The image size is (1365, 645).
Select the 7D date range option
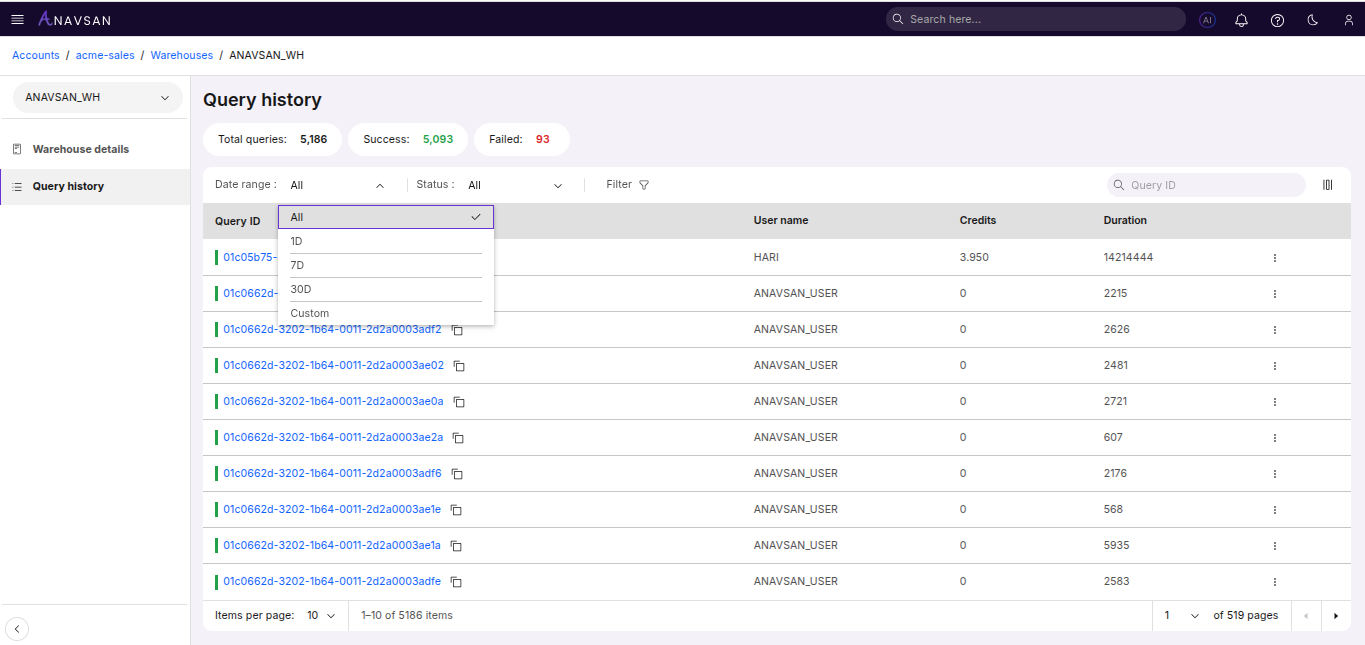pos(298,265)
